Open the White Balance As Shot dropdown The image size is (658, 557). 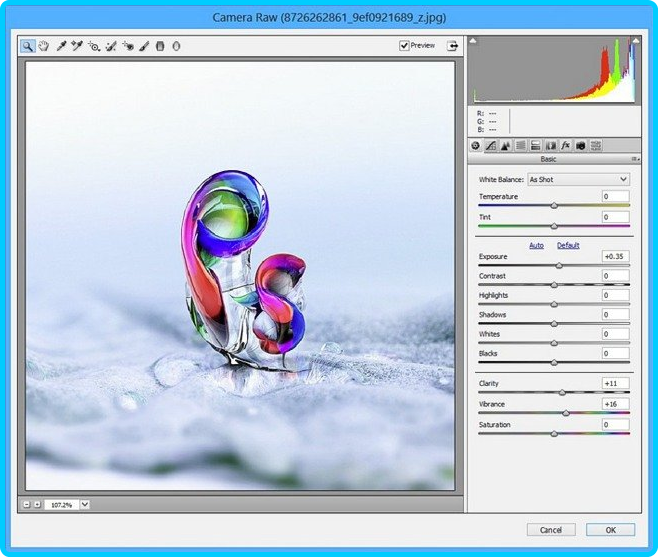[578, 179]
